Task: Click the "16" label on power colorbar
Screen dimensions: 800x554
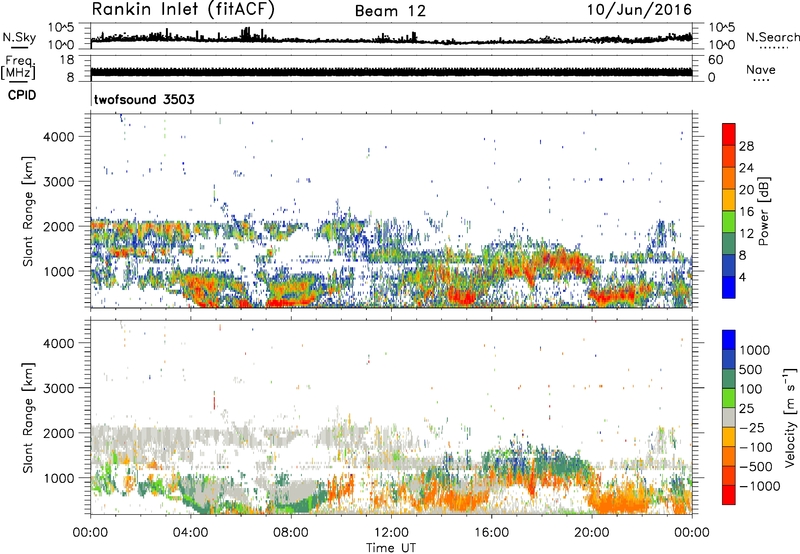Action: (x=746, y=212)
